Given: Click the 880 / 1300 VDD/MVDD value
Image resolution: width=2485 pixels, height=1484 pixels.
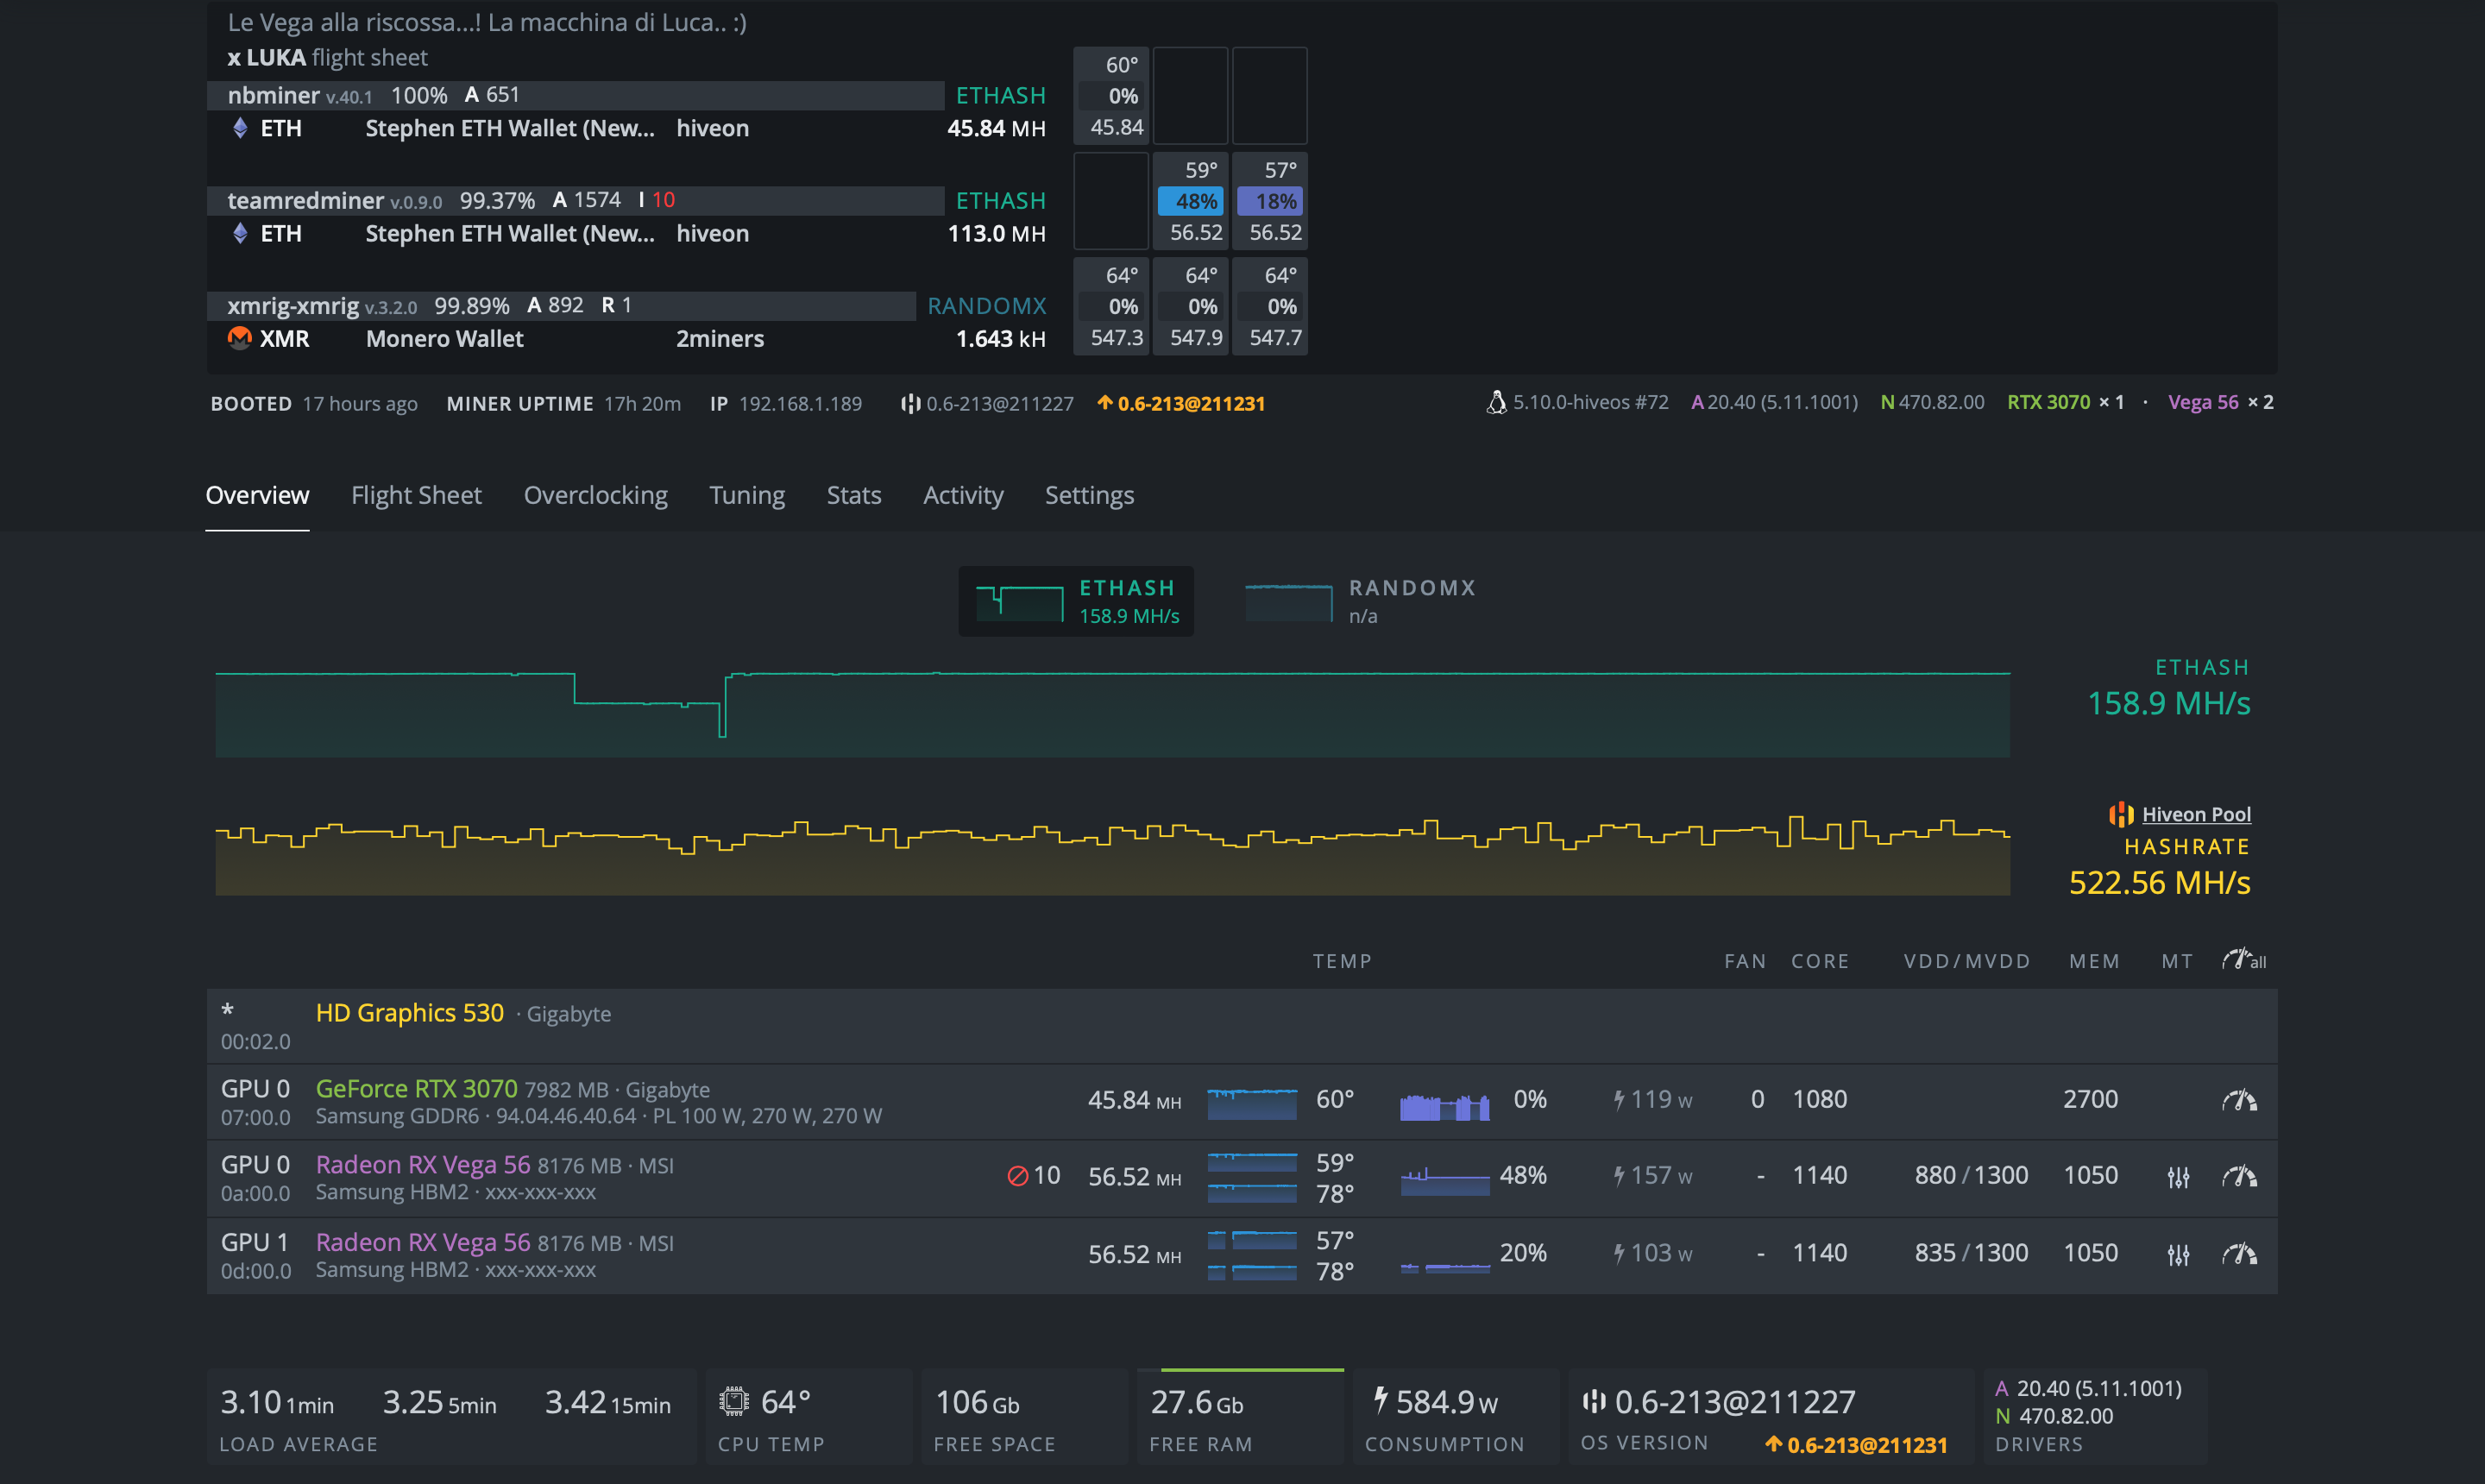Looking at the screenshot, I should pos(1971,1175).
